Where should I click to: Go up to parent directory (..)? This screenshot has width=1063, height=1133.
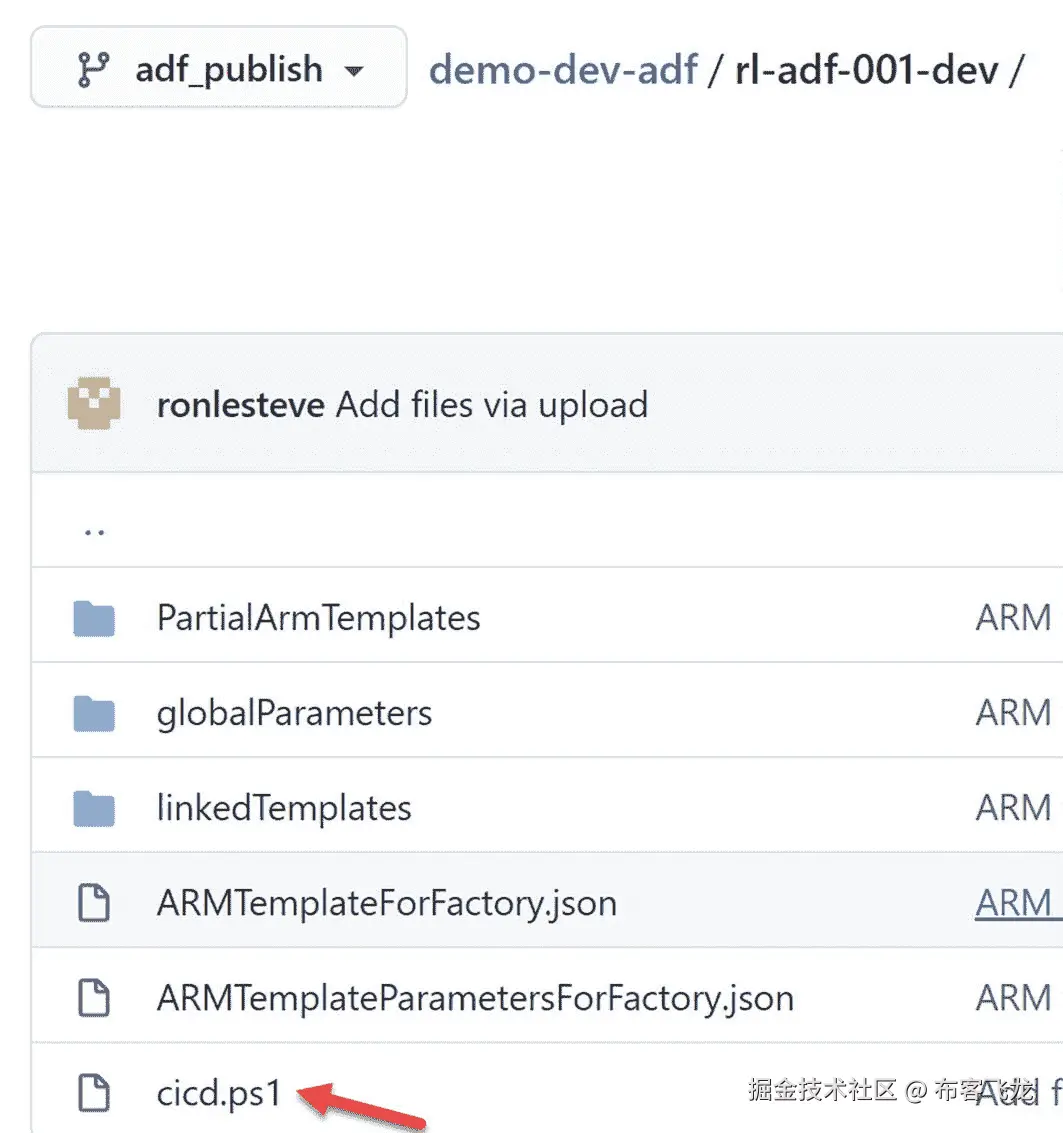tap(95, 529)
